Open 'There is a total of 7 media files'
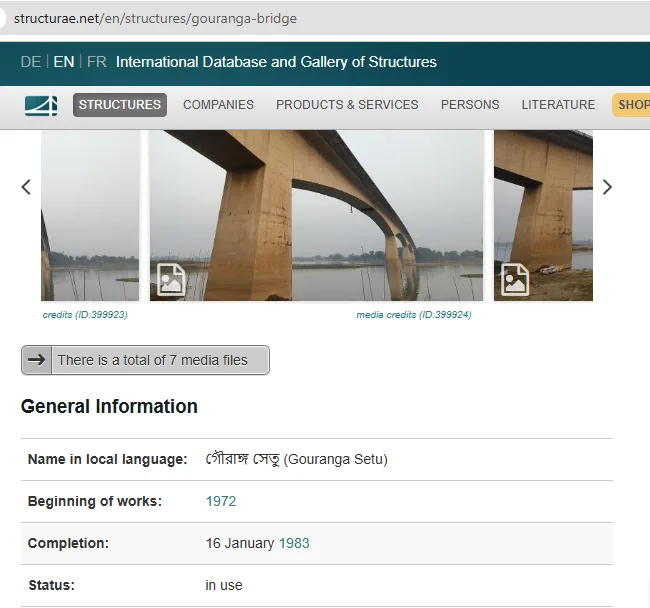 (146, 360)
